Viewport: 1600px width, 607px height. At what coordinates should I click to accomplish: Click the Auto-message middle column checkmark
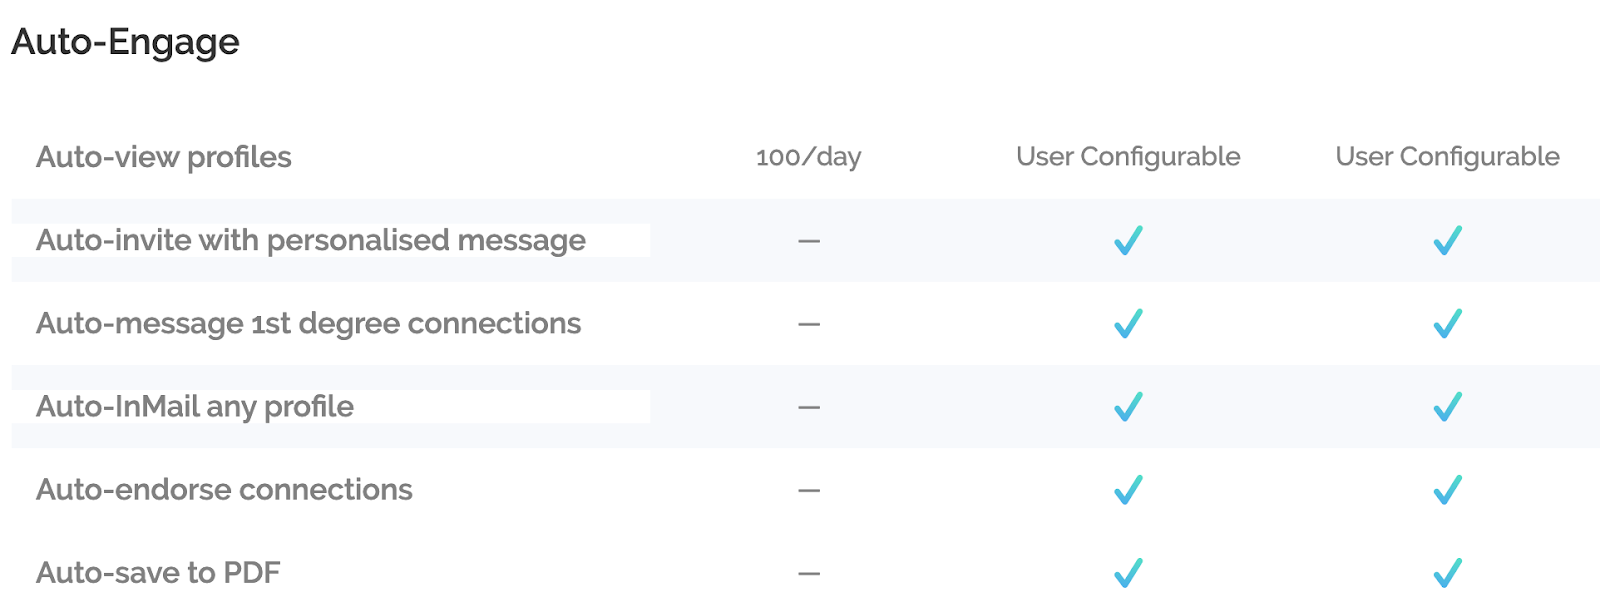(x=1128, y=323)
